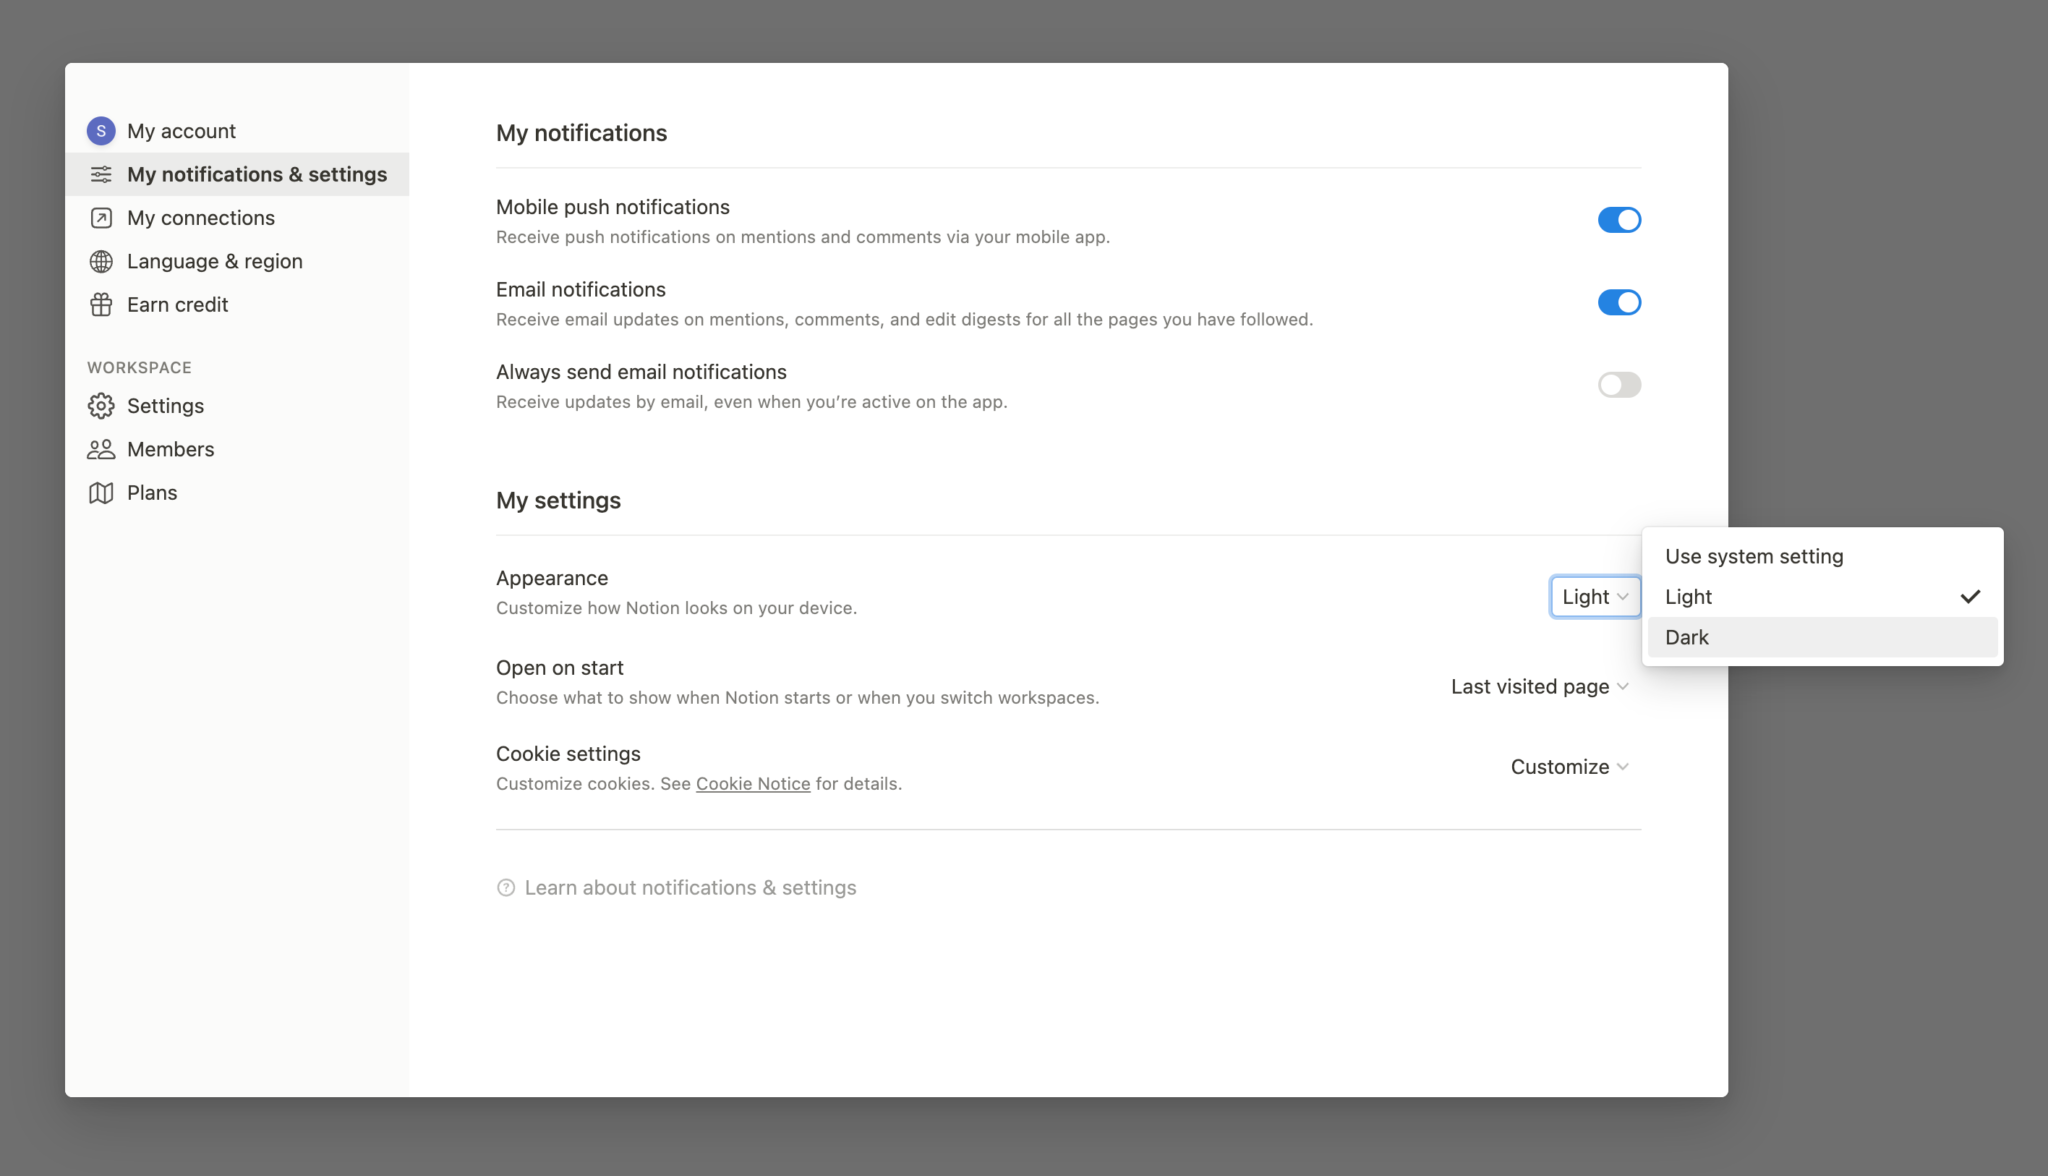Select the Earn credit gift icon
This screenshot has width=2048, height=1176.
tap(101, 304)
